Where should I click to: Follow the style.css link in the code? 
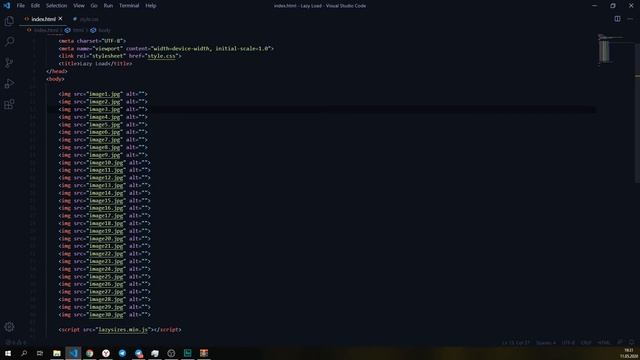coord(162,56)
